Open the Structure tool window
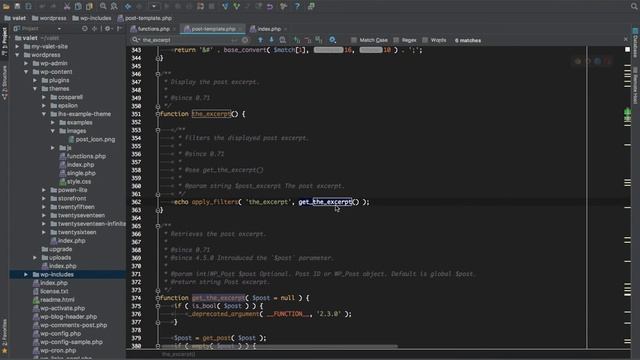The height and width of the screenshot is (360, 640). click(x=4, y=83)
